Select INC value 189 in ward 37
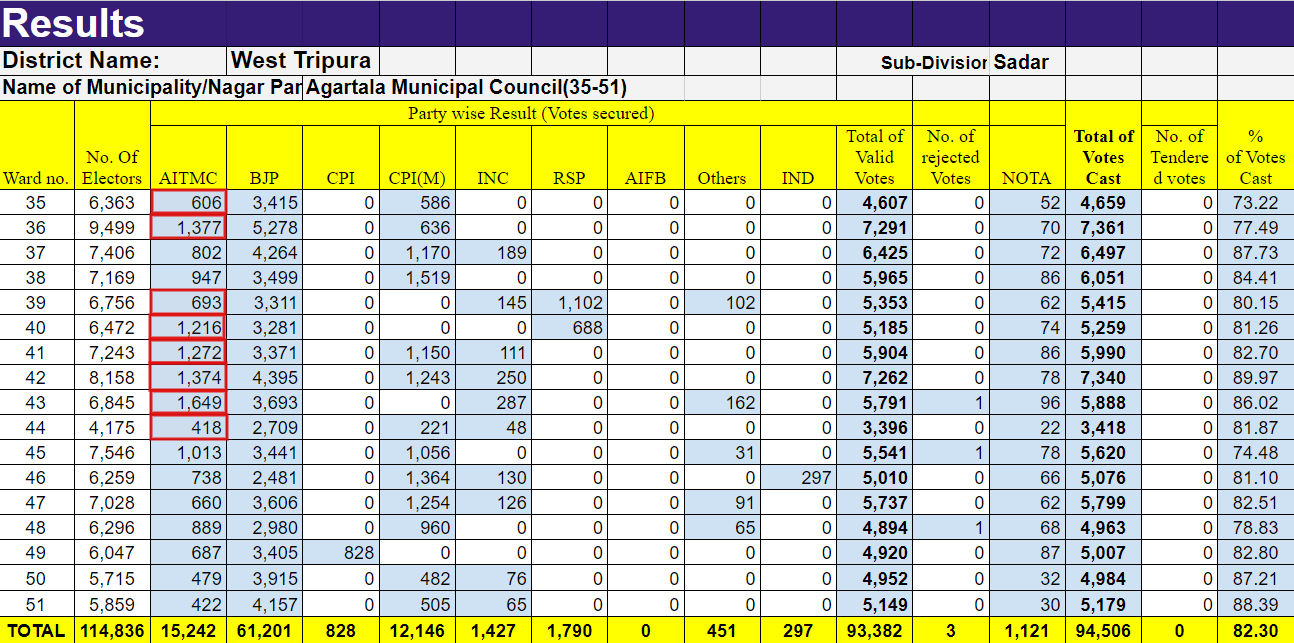Viewport: 1294px width, 643px height. click(493, 253)
